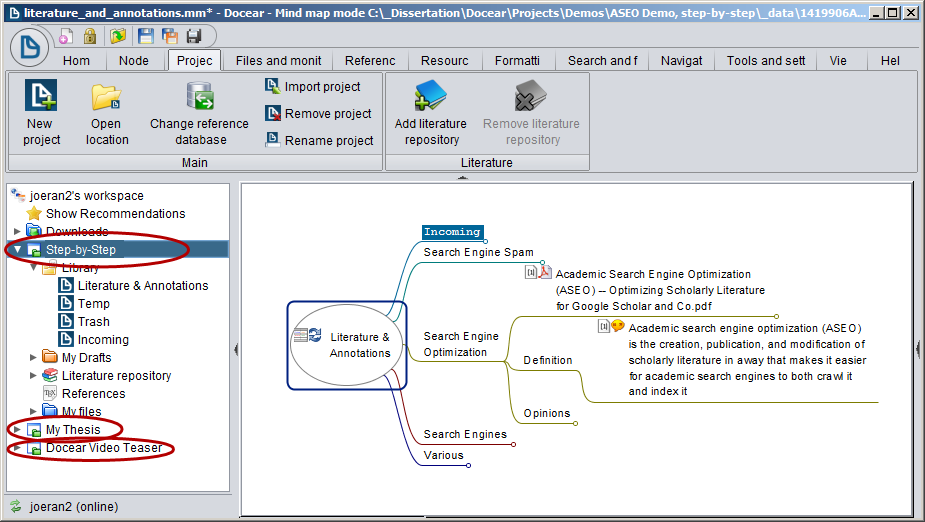
Task: Select the Search Engines node
Action: (x=465, y=434)
